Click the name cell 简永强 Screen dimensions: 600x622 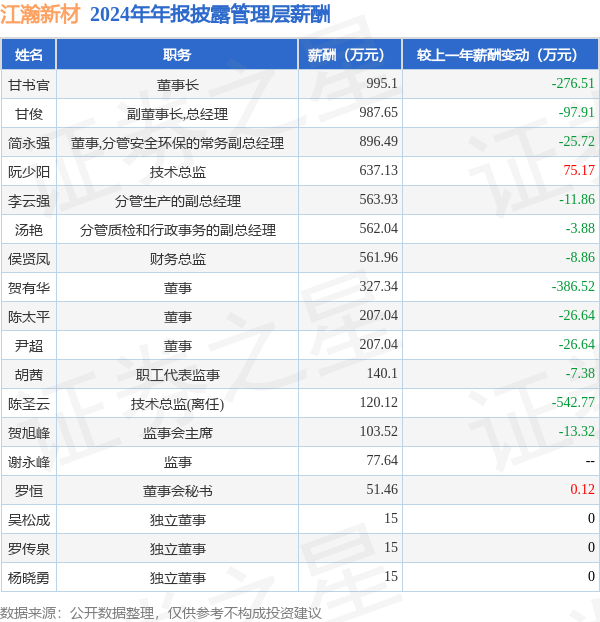coord(29,143)
